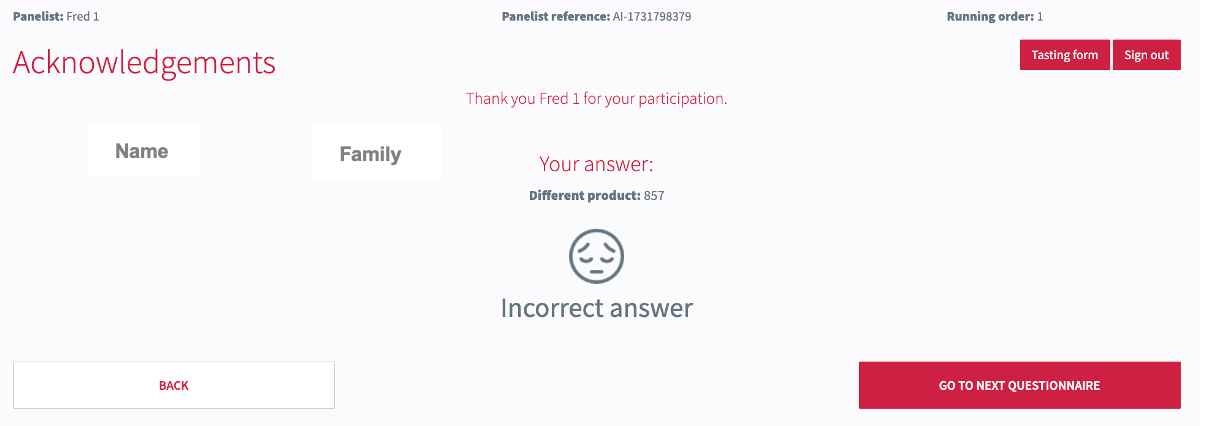
Task: Click the Name field box
Action: click(x=142, y=151)
